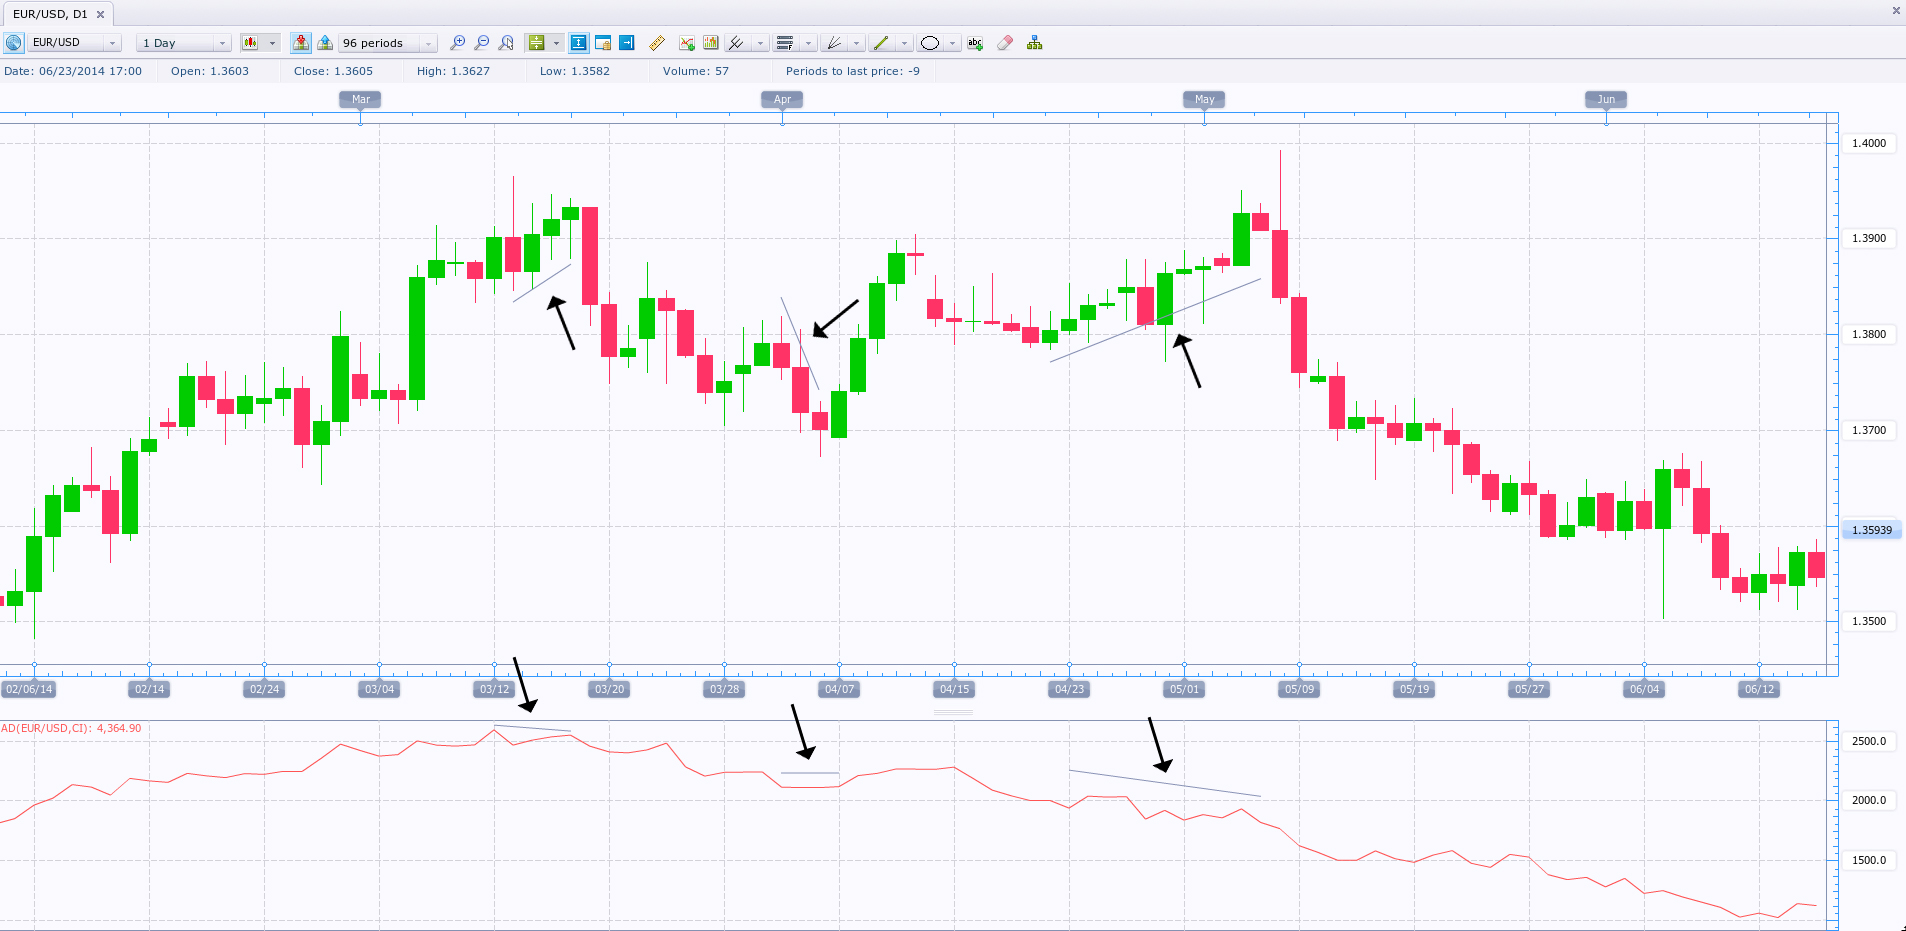This screenshot has width=1906, height=931.
Task: Click the zoom out magnifier icon
Action: (x=481, y=43)
